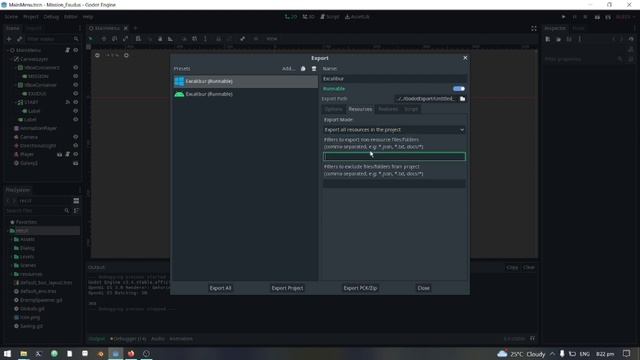Image resolution: width=640 pixels, height=360 pixels.
Task: Expand the Assets folder
Action: tap(11, 239)
